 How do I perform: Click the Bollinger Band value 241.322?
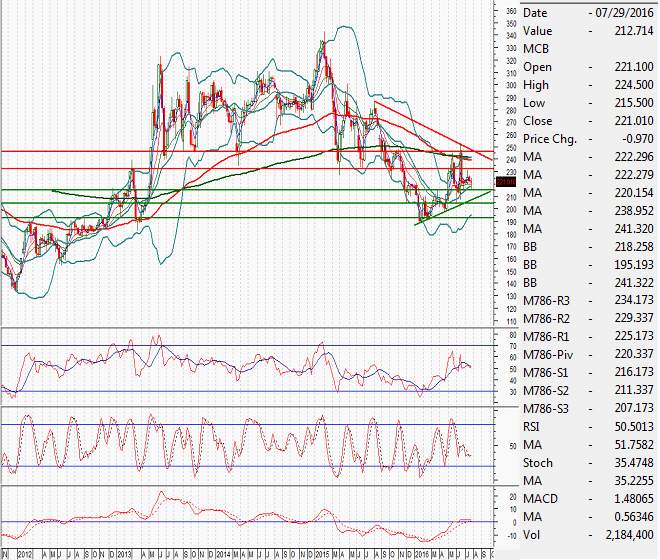pos(633,283)
